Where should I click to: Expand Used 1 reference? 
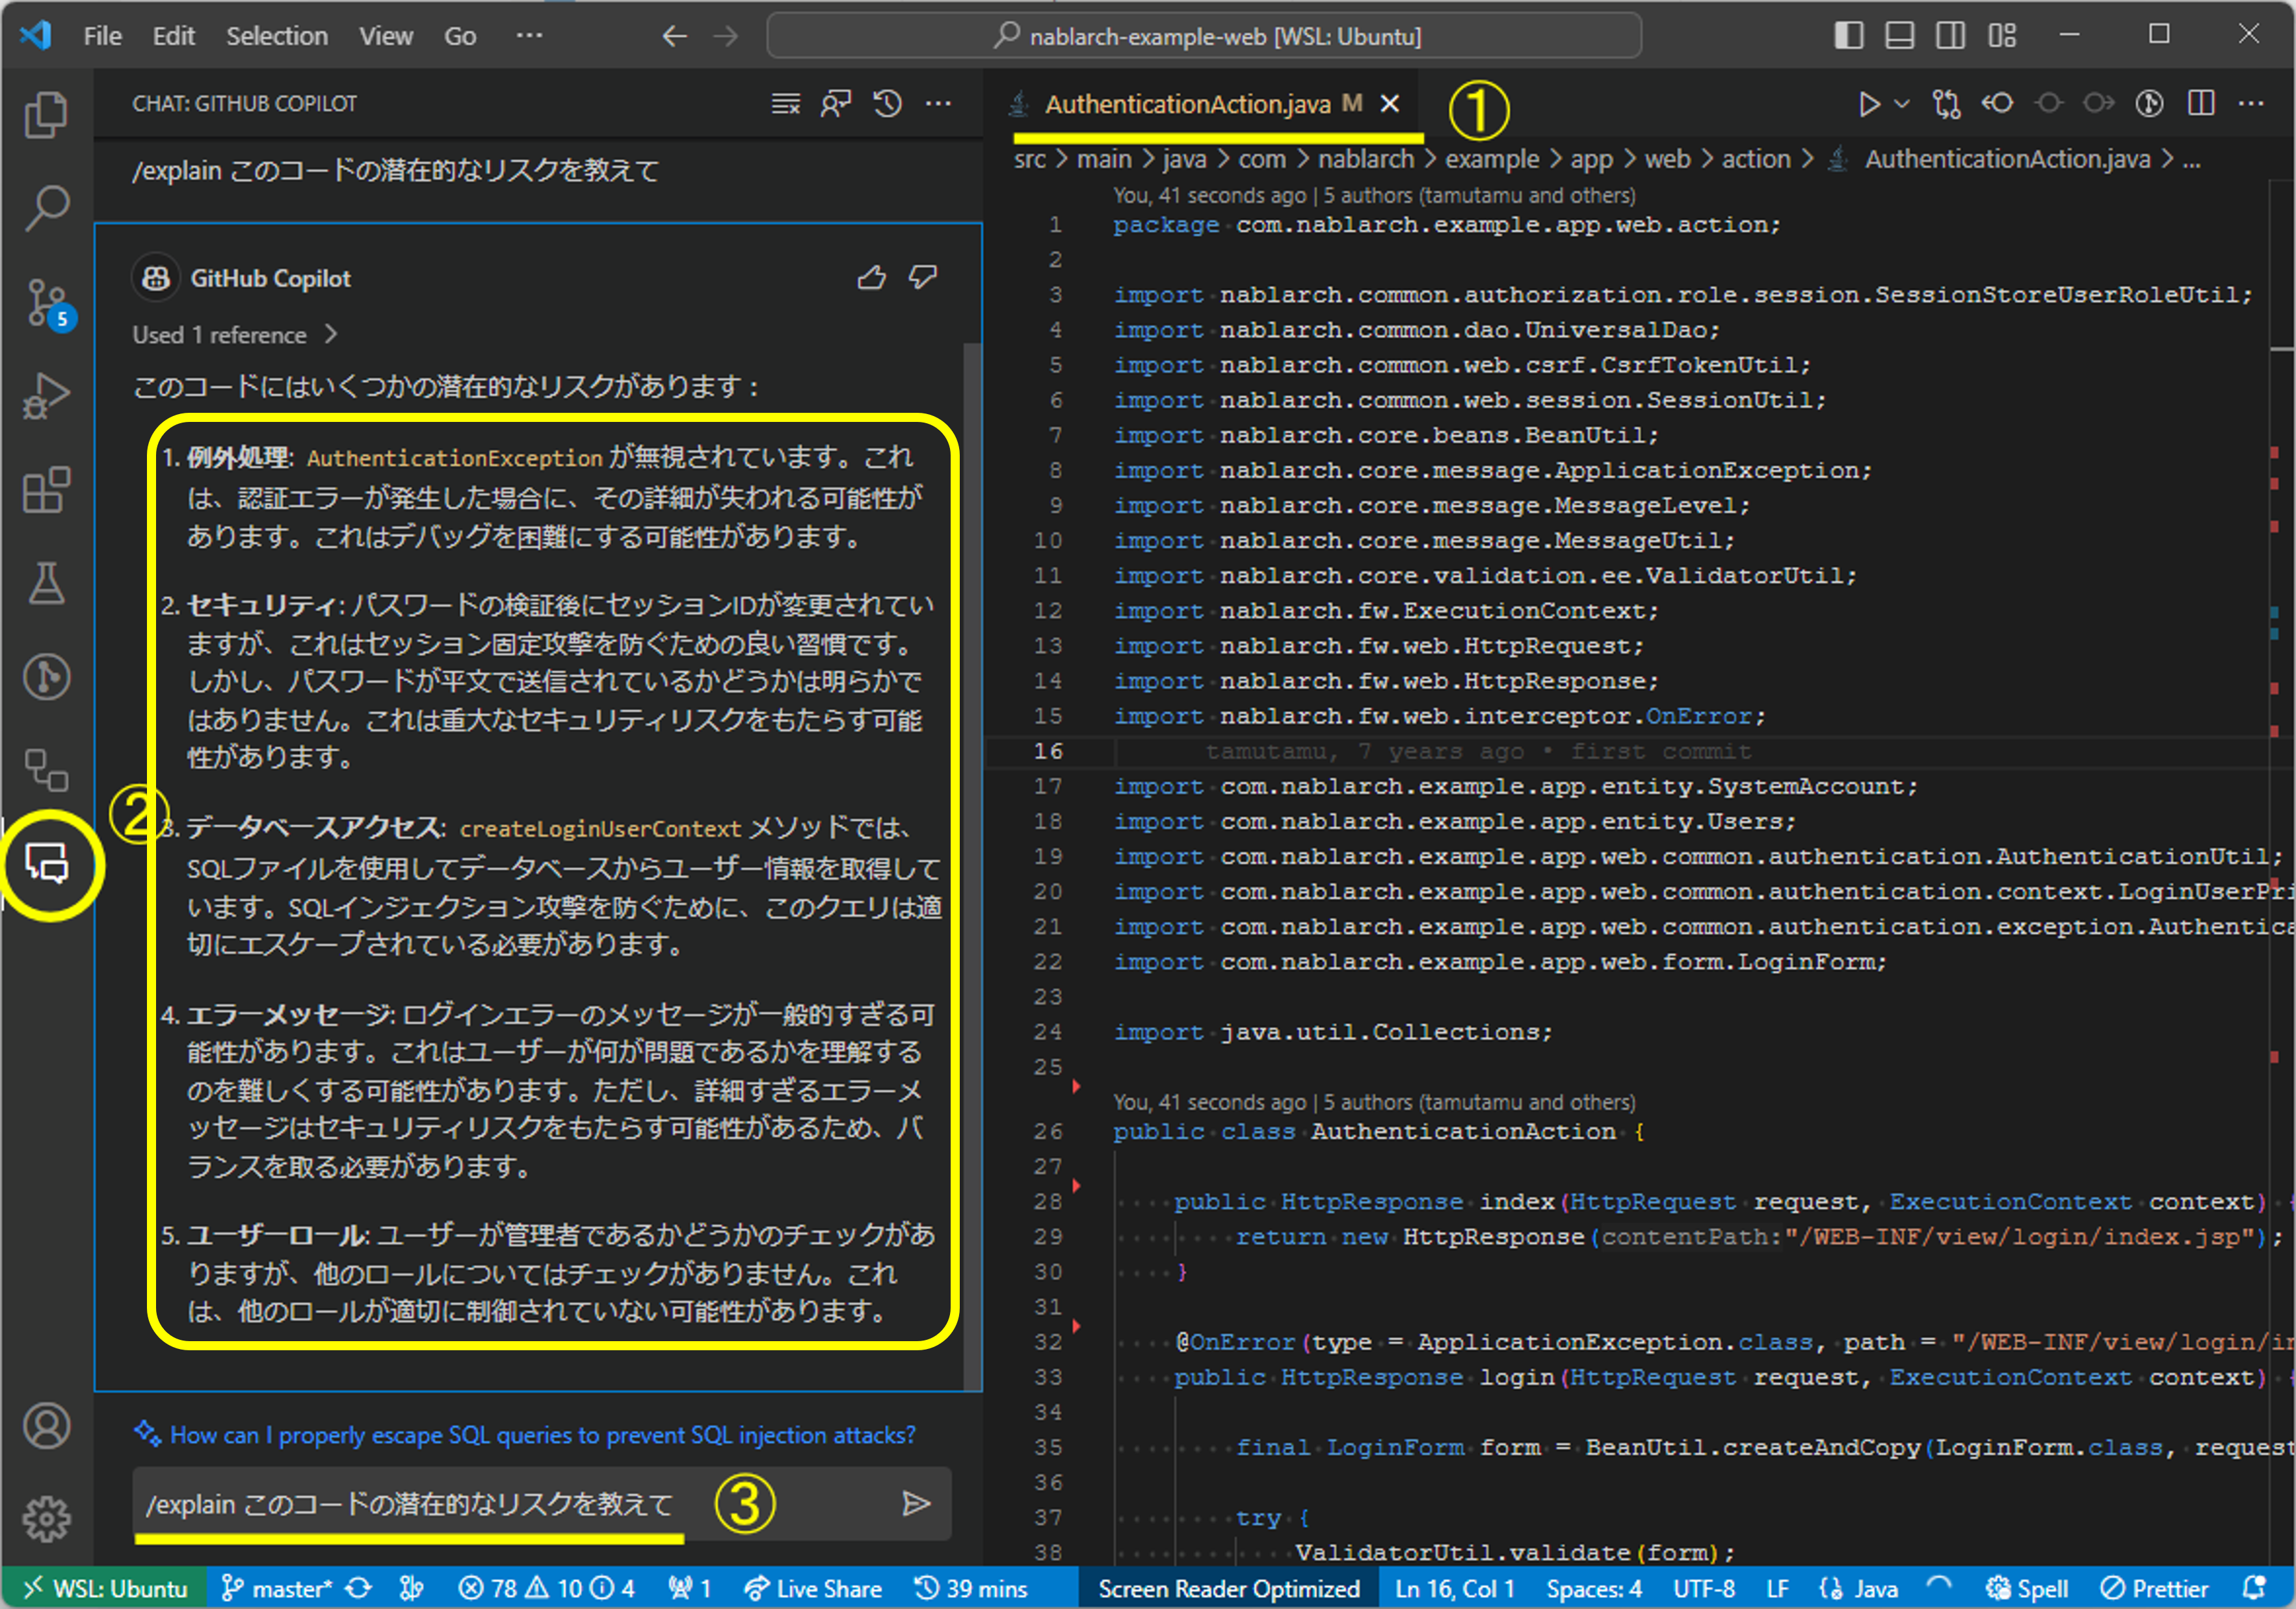tap(235, 335)
